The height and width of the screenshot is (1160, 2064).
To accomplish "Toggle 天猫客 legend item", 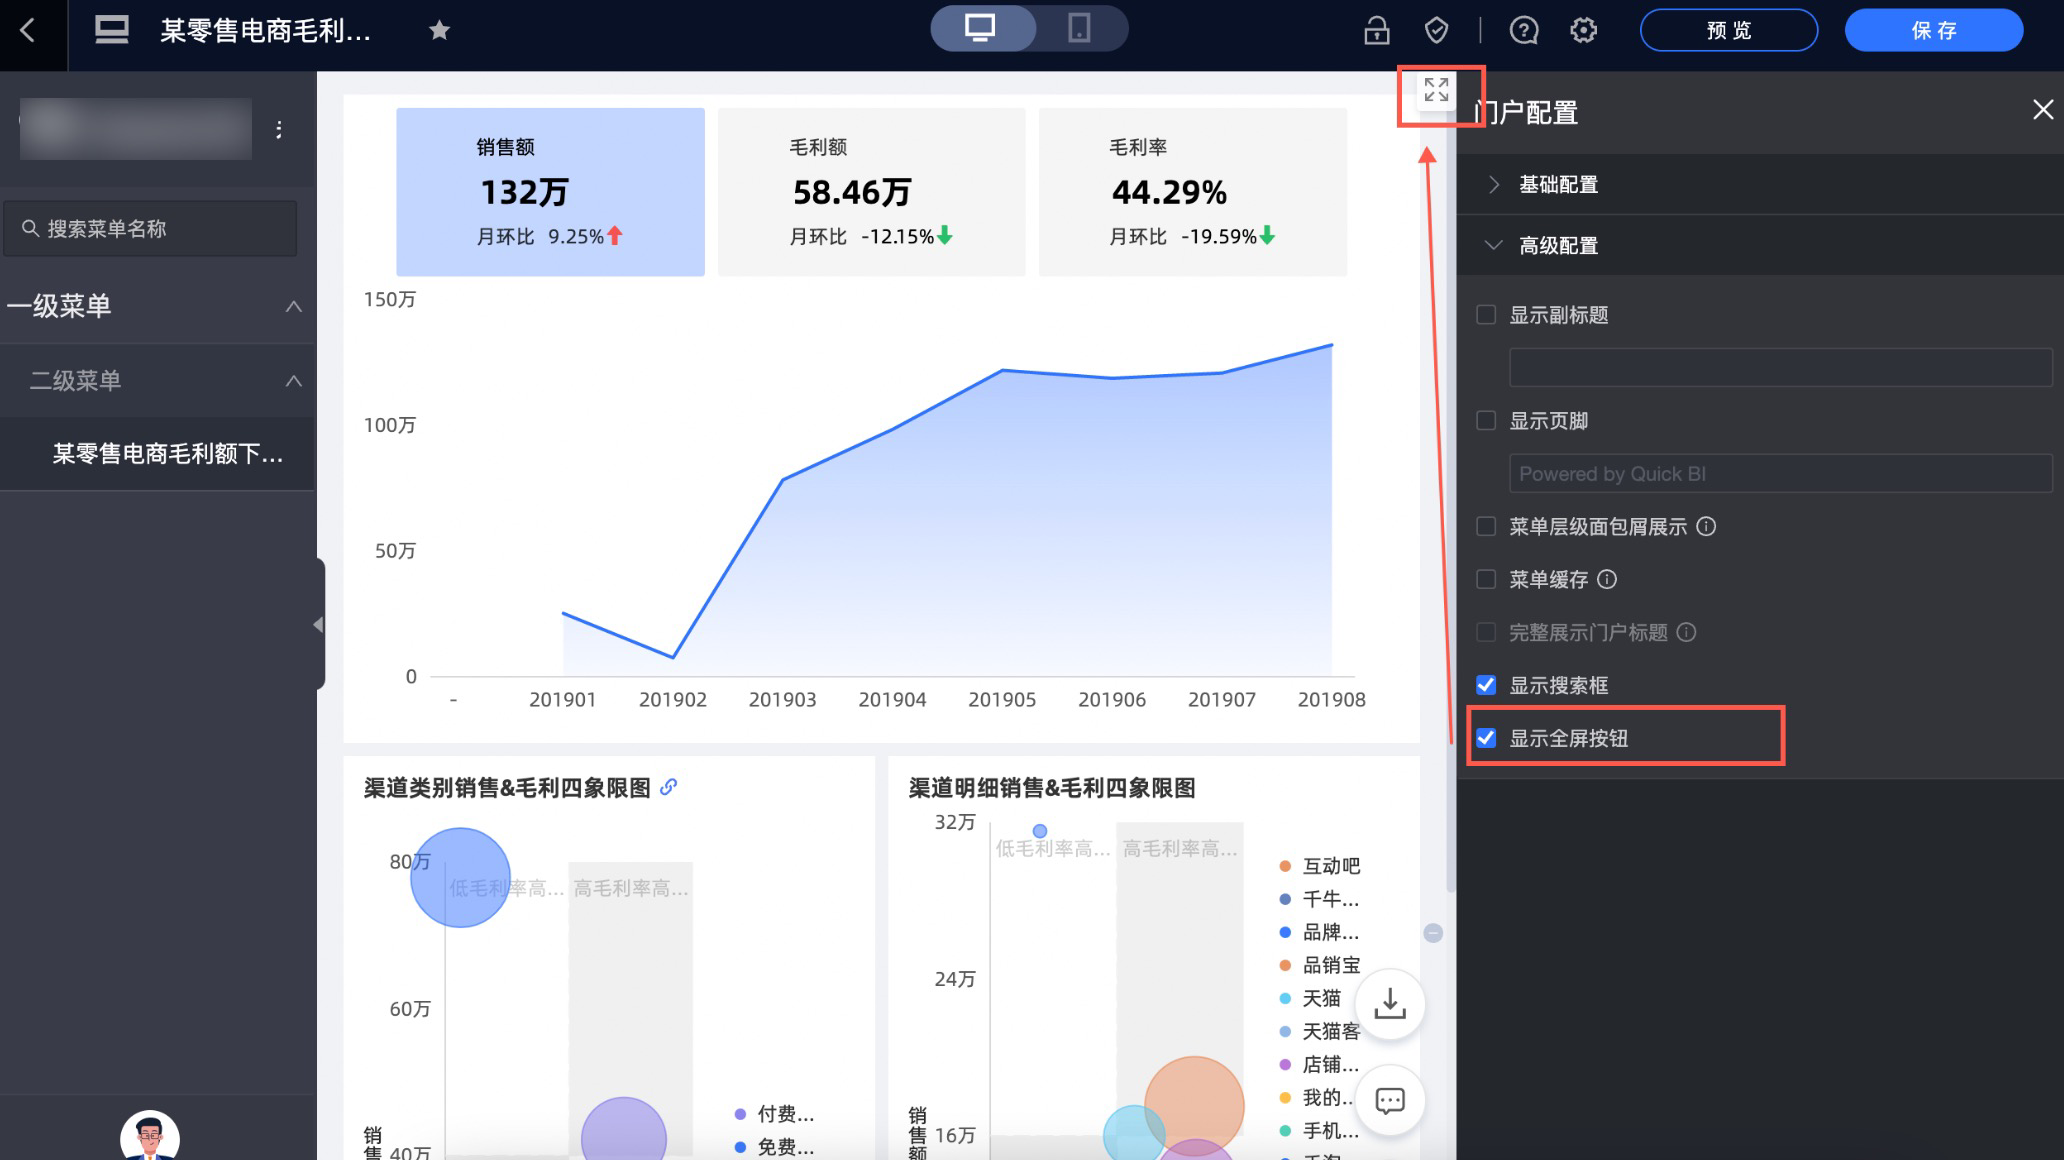I will click(1320, 1031).
